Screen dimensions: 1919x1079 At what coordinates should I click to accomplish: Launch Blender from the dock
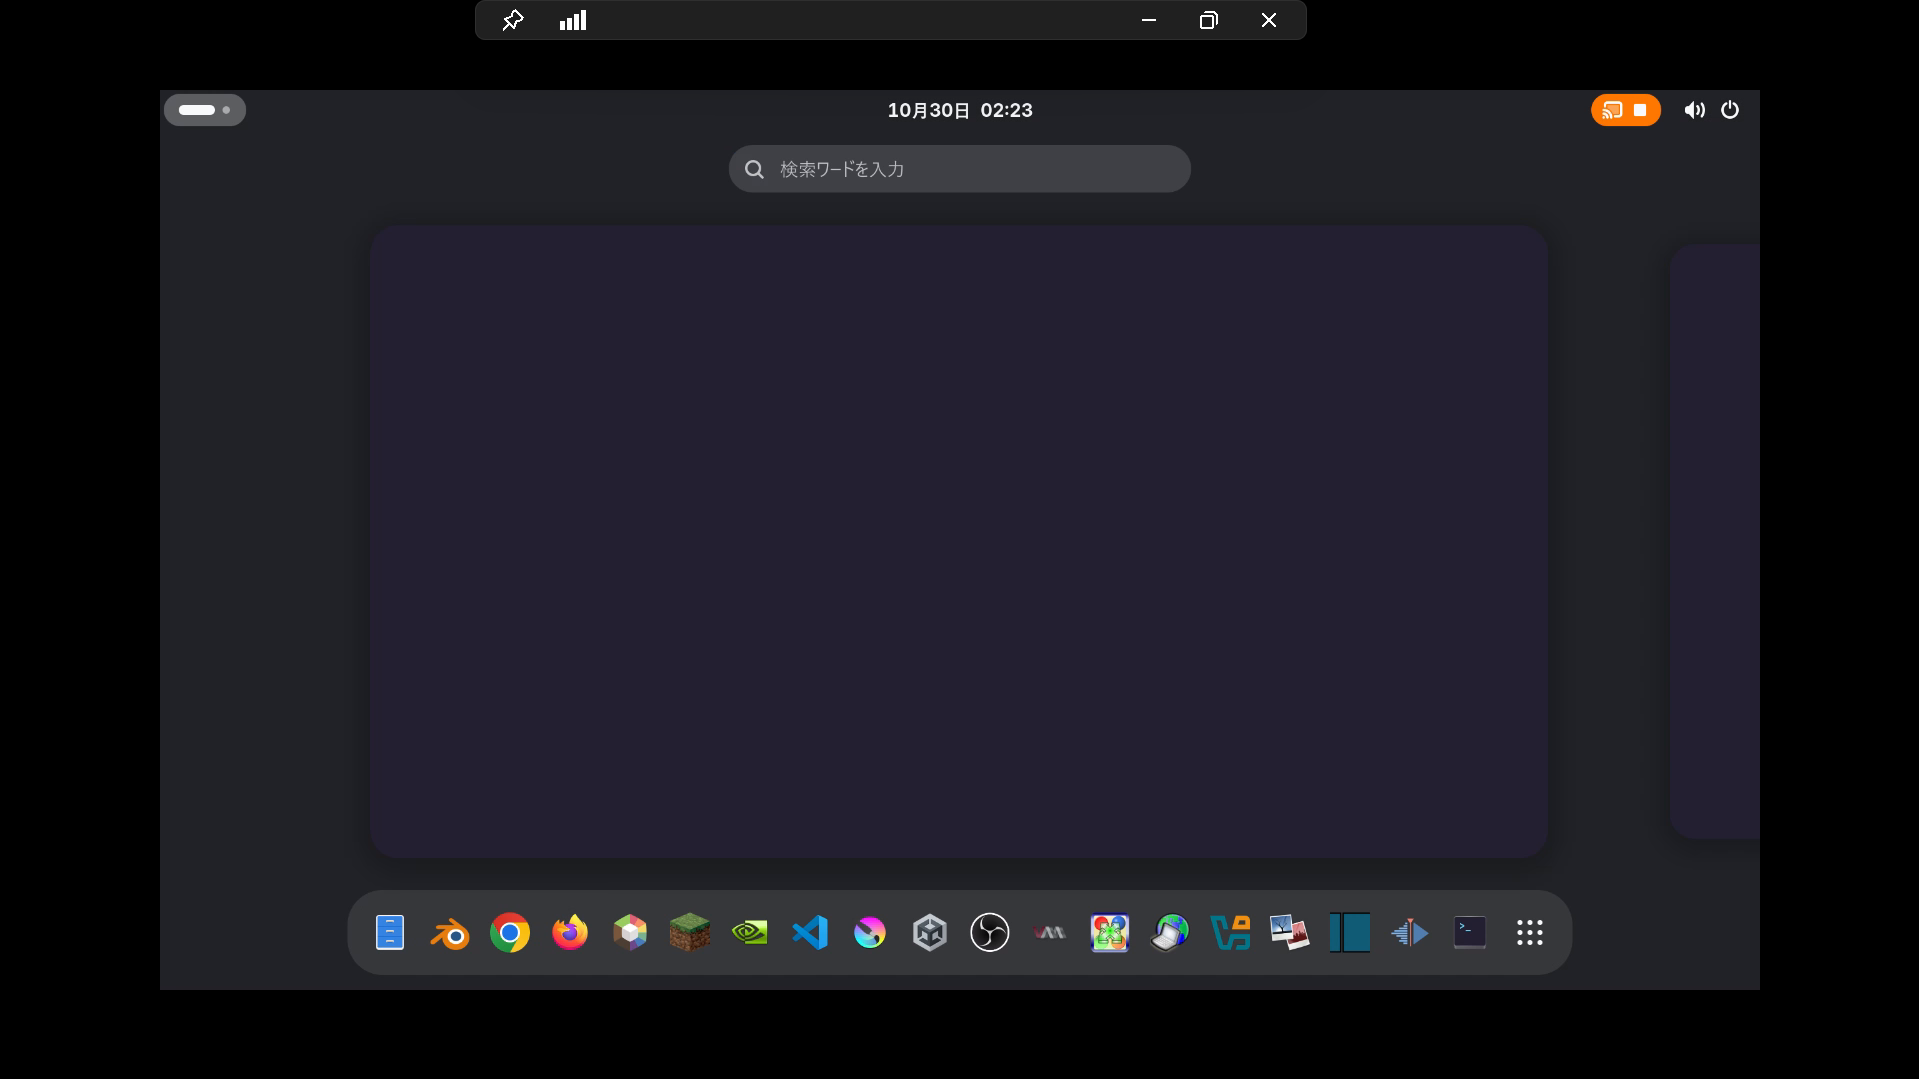450,933
